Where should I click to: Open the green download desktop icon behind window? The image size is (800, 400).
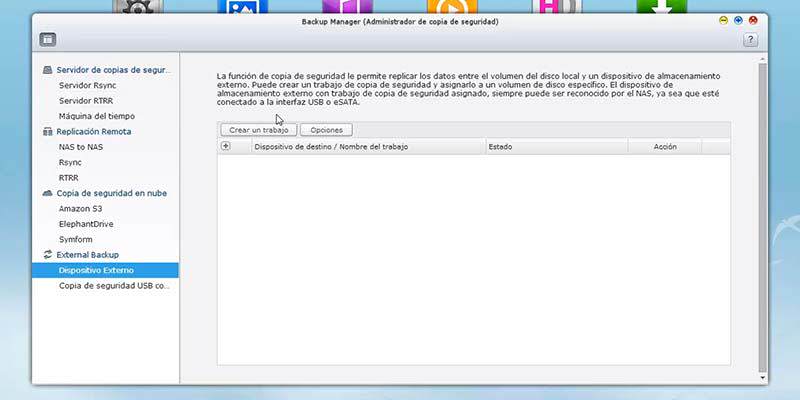point(661,7)
